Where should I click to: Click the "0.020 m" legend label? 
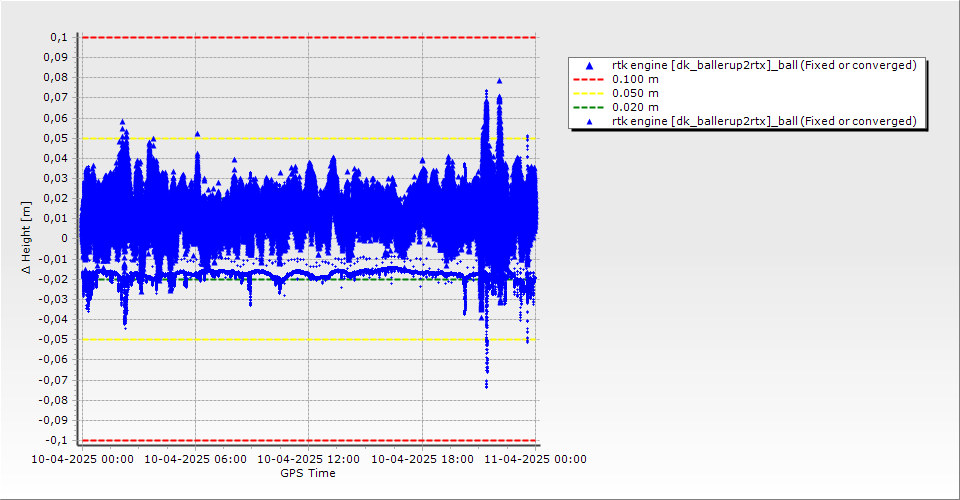pyautogui.click(x=636, y=107)
